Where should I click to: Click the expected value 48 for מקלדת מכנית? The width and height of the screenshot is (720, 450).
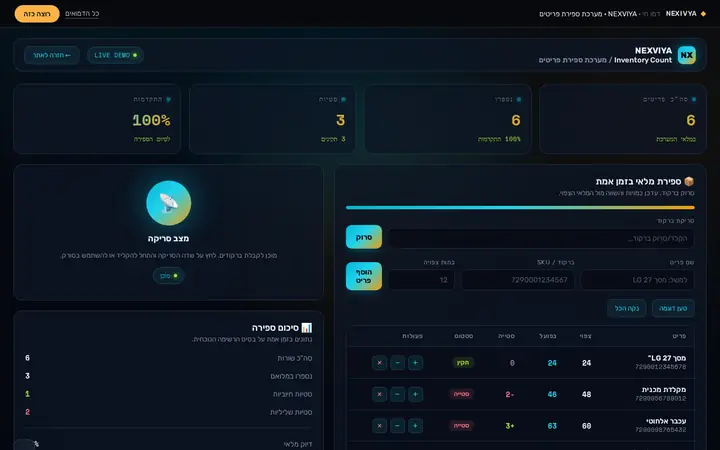(x=586, y=394)
